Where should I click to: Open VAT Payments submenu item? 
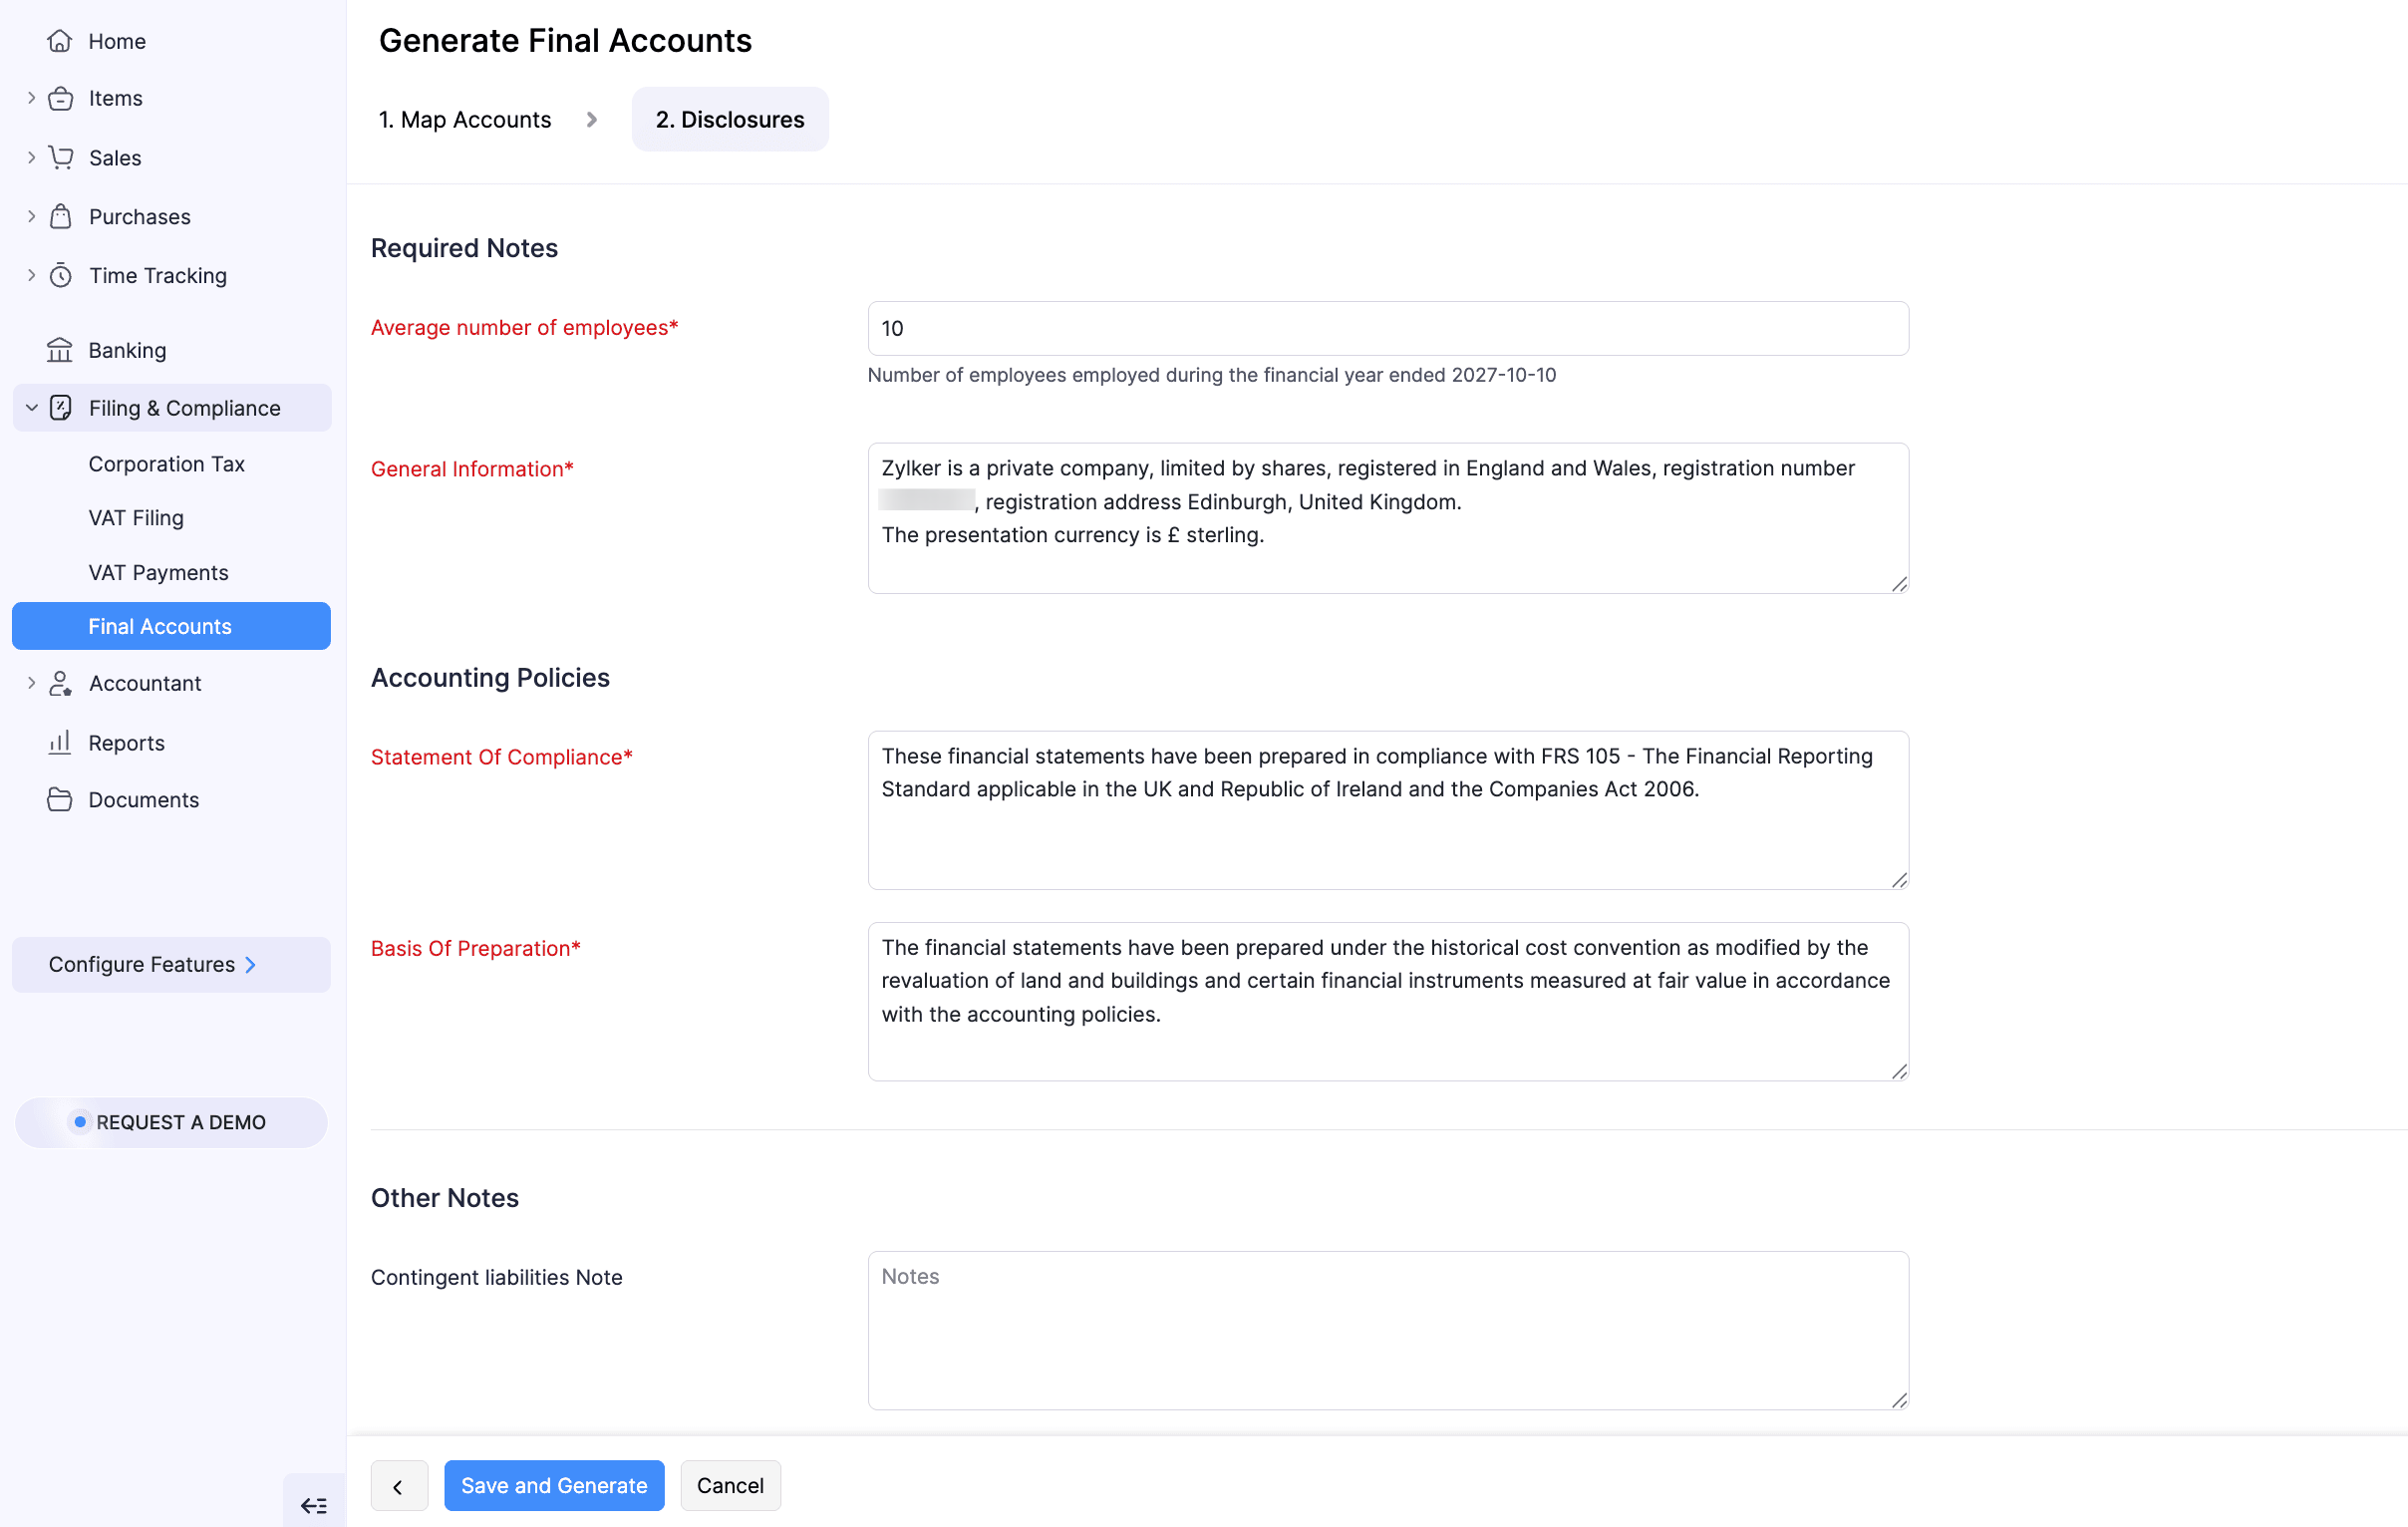158,572
